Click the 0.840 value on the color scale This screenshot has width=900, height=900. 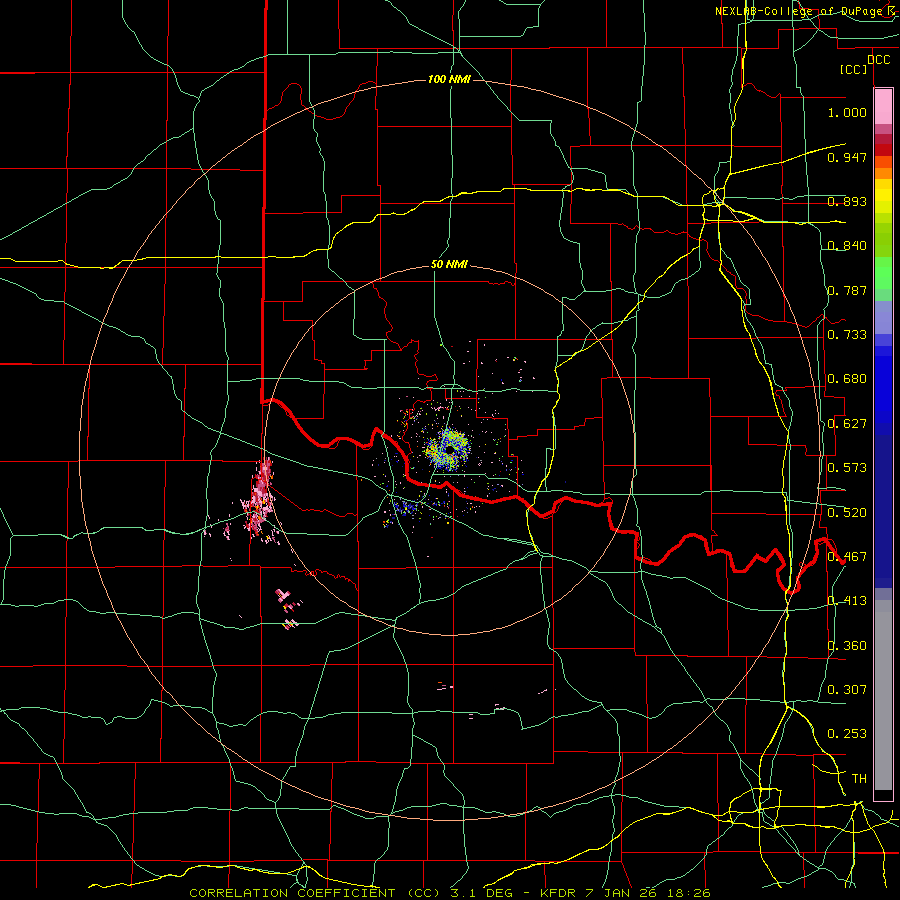pos(847,246)
